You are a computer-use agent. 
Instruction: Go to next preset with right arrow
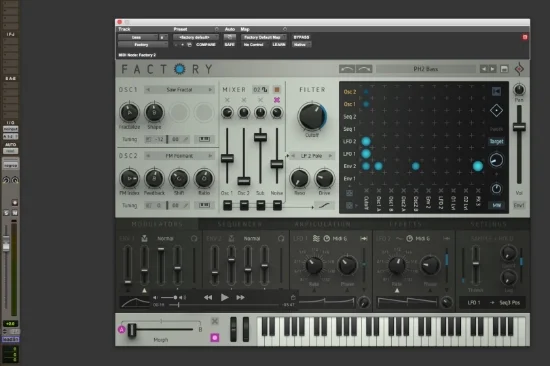[492, 69]
